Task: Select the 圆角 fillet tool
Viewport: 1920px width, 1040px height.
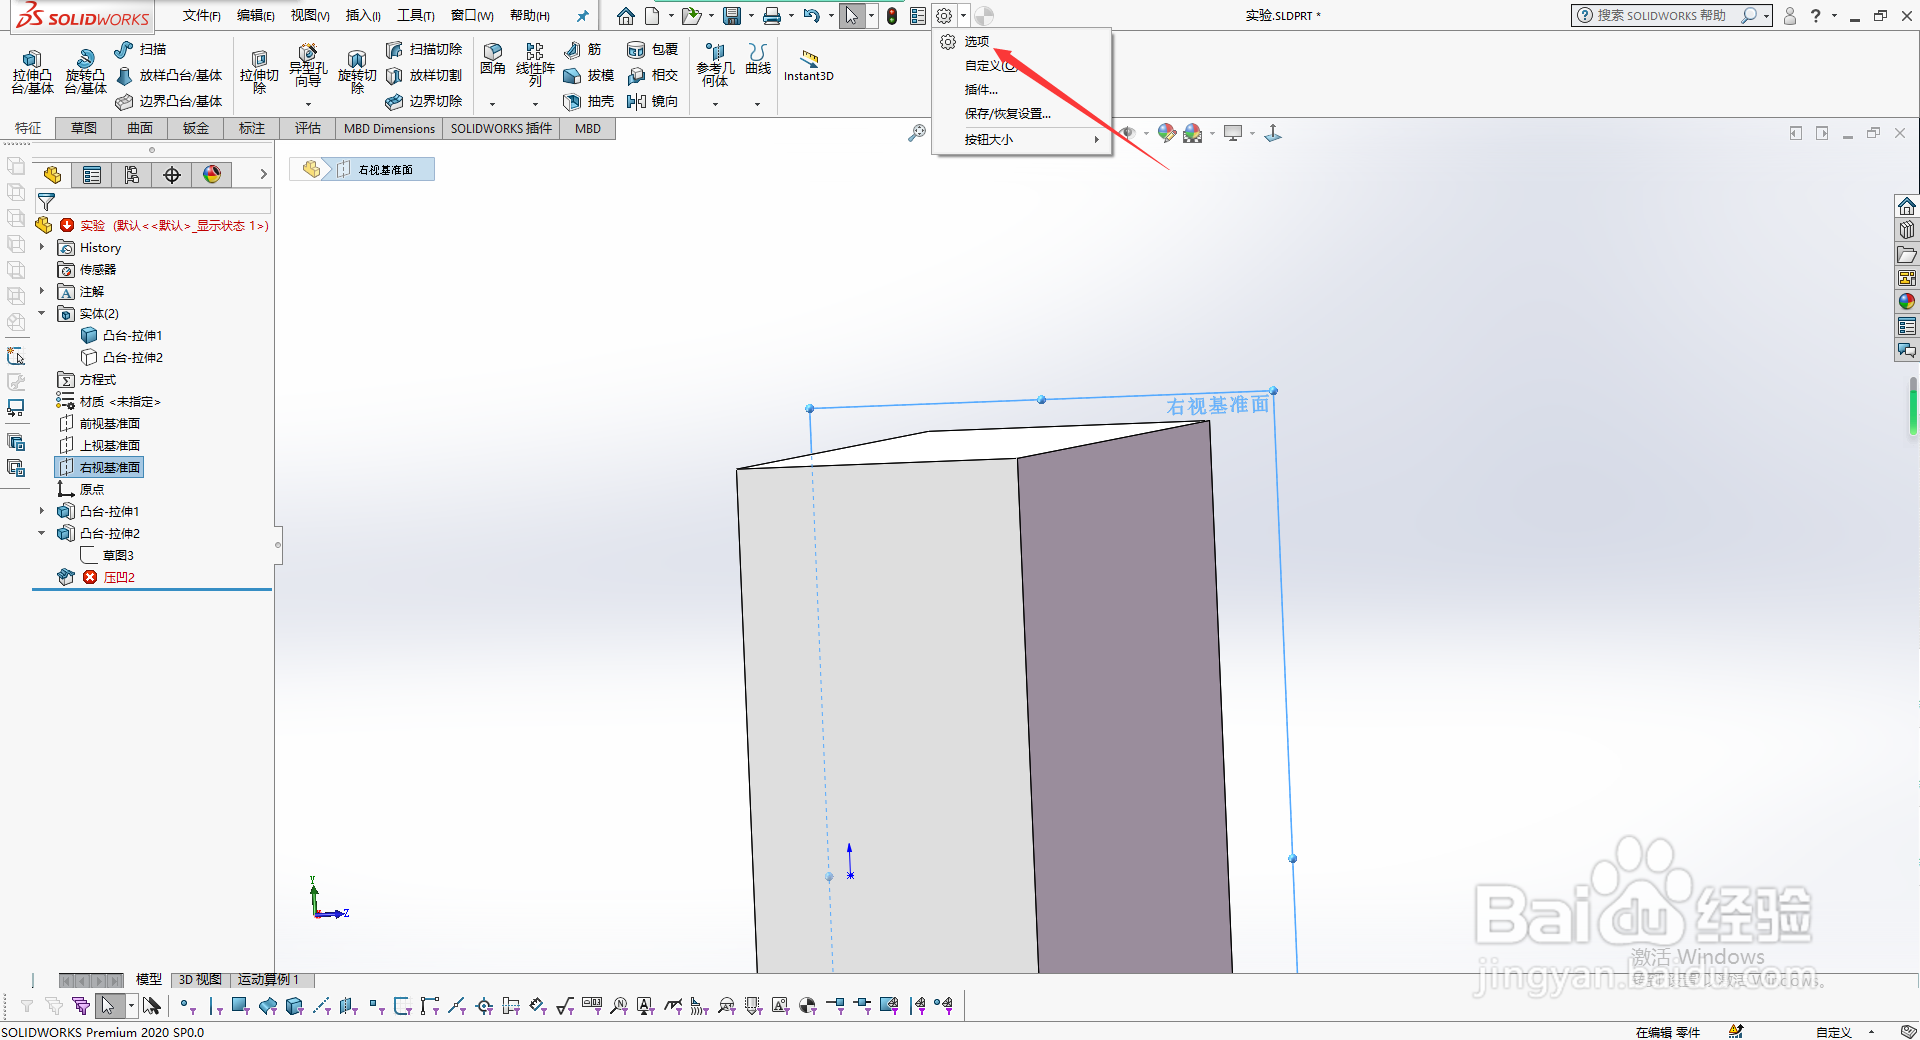Action: pos(492,60)
